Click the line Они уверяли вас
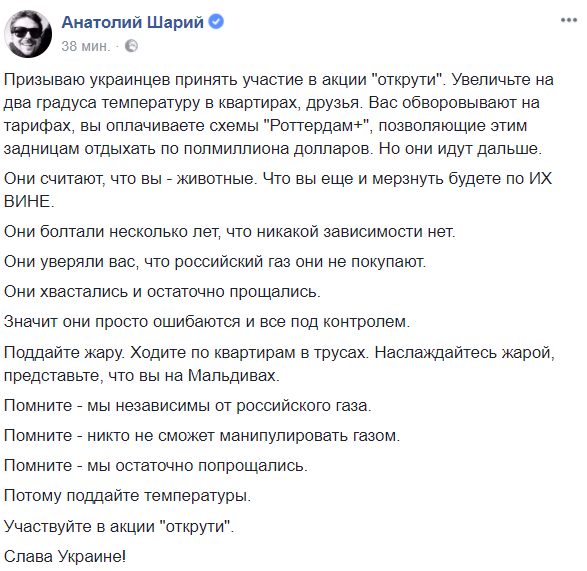This screenshot has height=571, width=587. click(x=215, y=262)
